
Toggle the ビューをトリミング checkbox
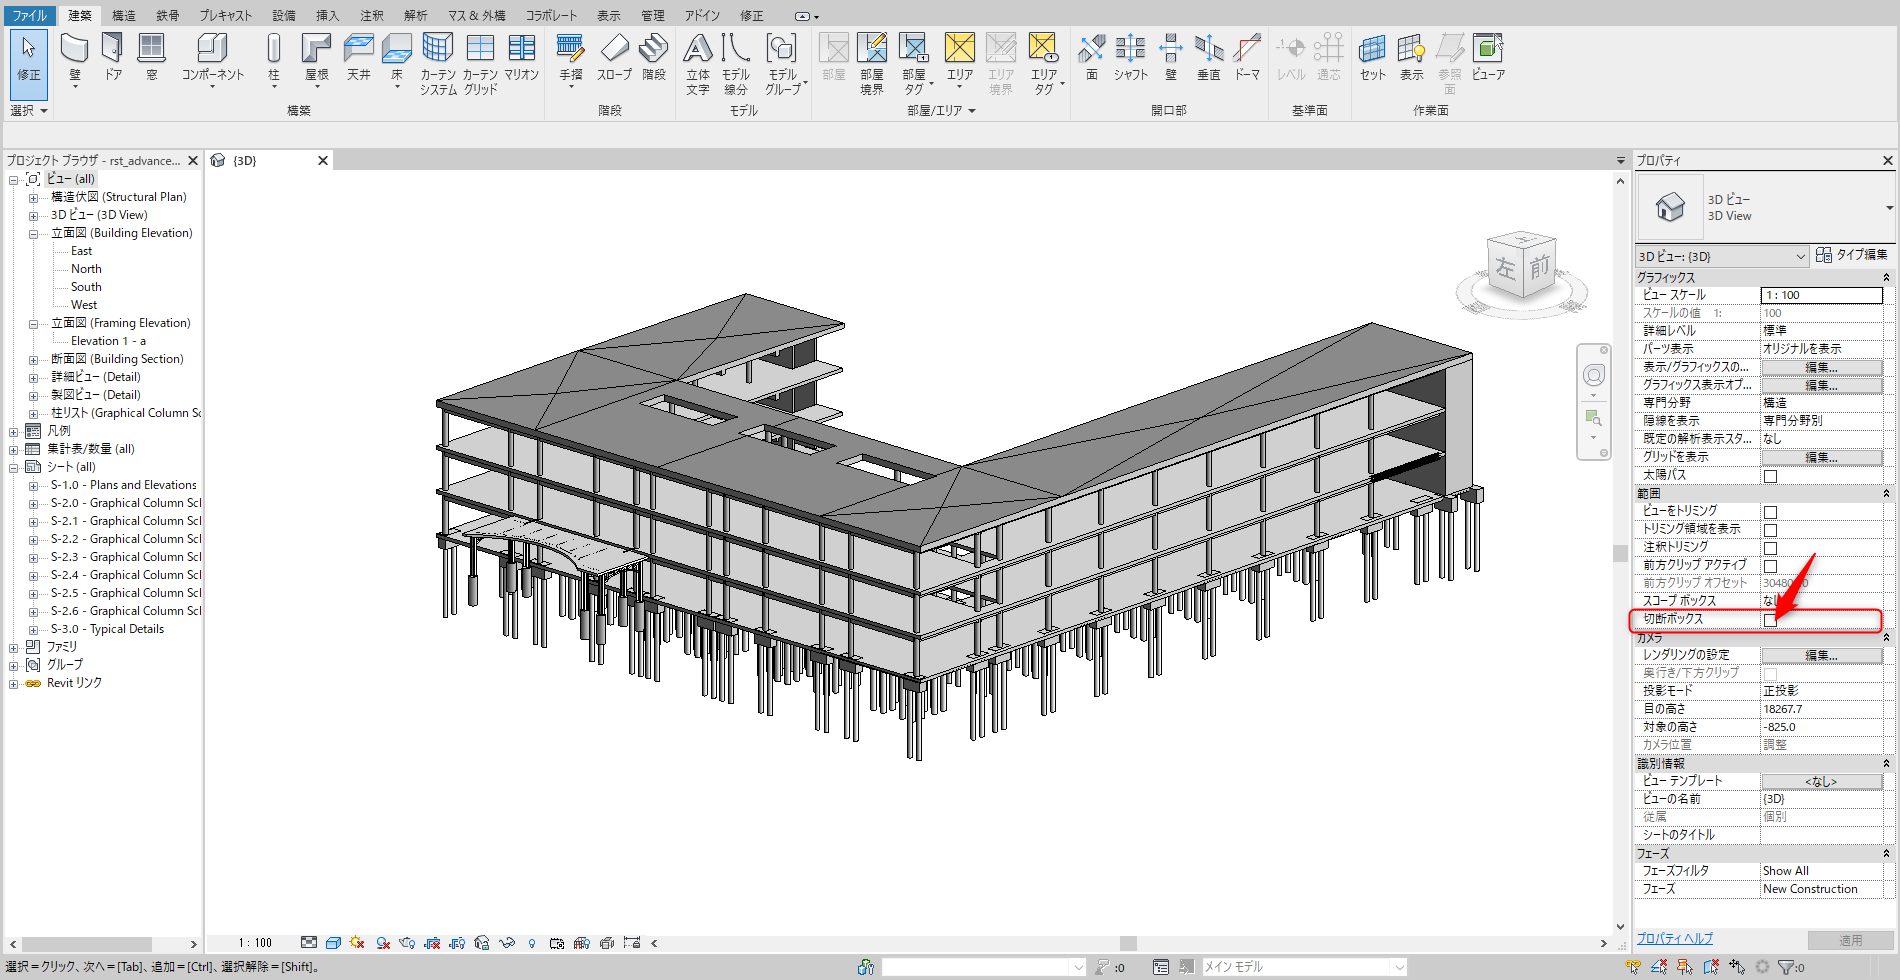pyautogui.click(x=1770, y=512)
